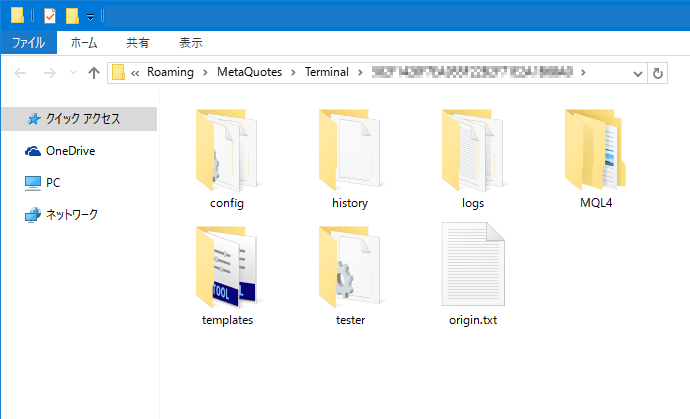Click the config folder name label
Screen dimensions: 690x419
(227, 203)
